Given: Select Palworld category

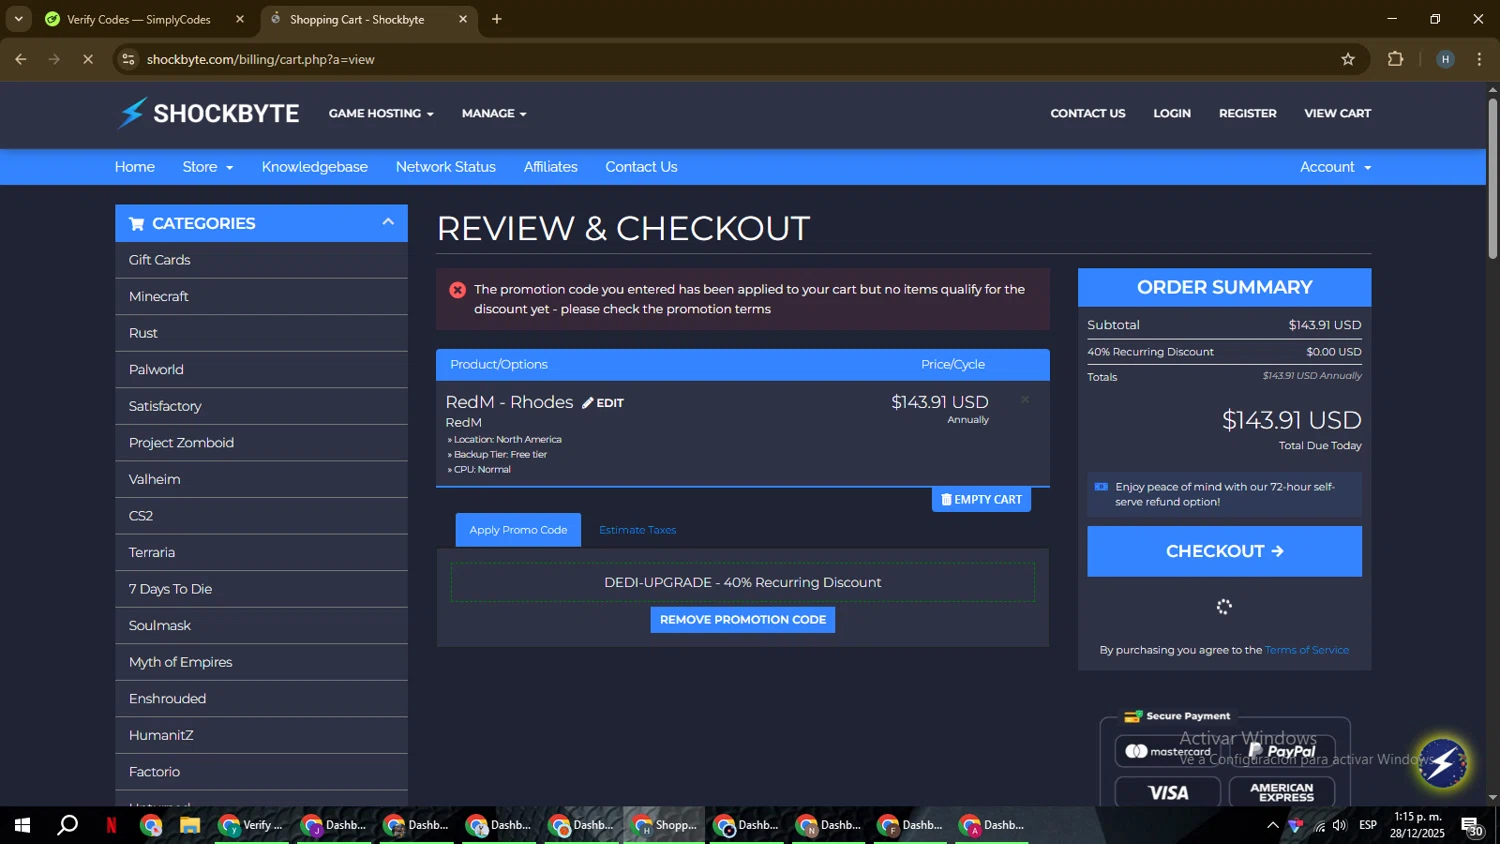Looking at the screenshot, I should click(261, 370).
